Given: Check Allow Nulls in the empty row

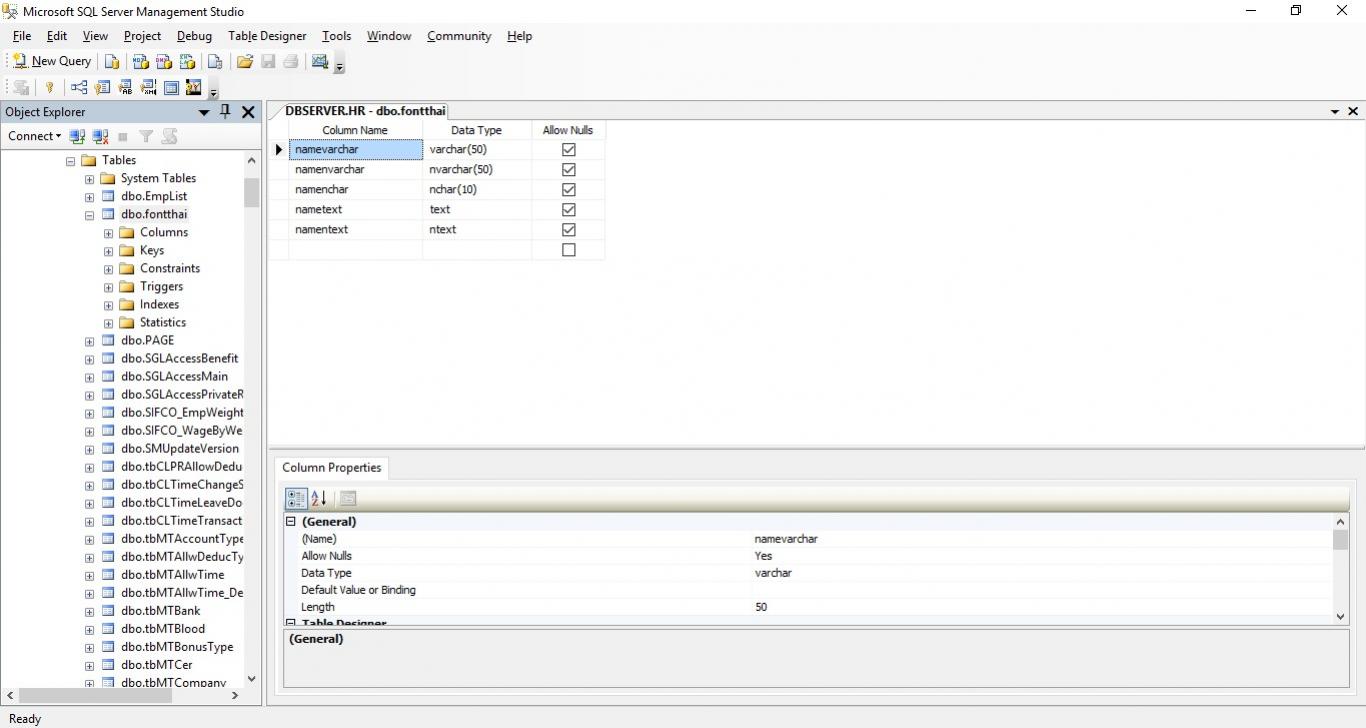Looking at the screenshot, I should [568, 250].
